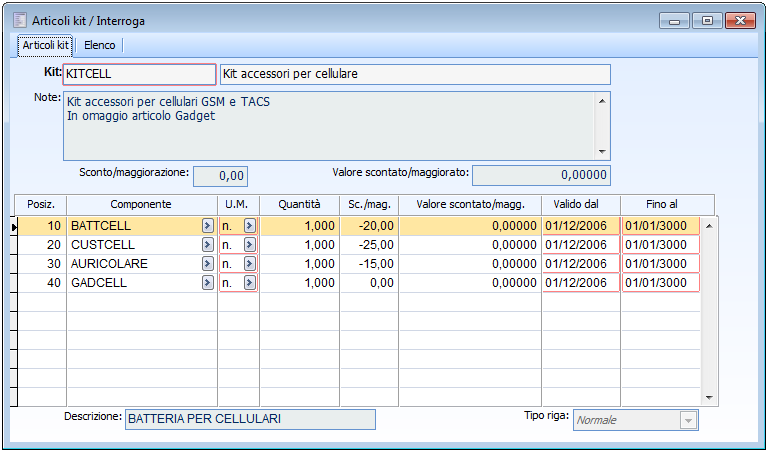Click position 20 cell
772x455 pixels.
point(42,245)
